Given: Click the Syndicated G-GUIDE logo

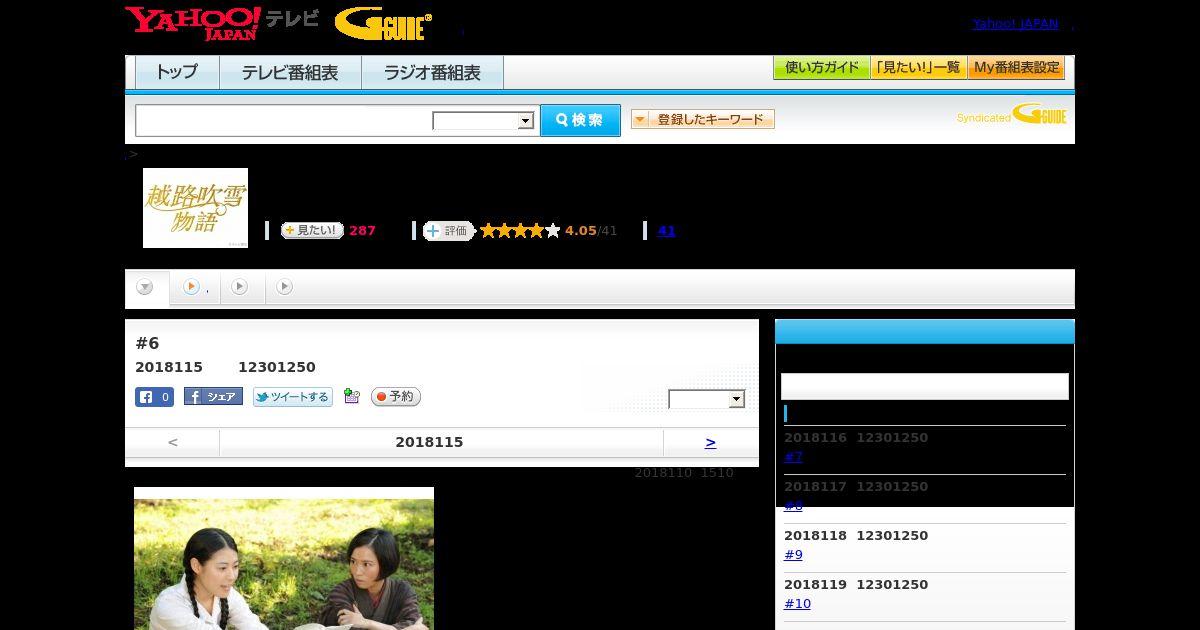Looking at the screenshot, I should coord(1012,115).
